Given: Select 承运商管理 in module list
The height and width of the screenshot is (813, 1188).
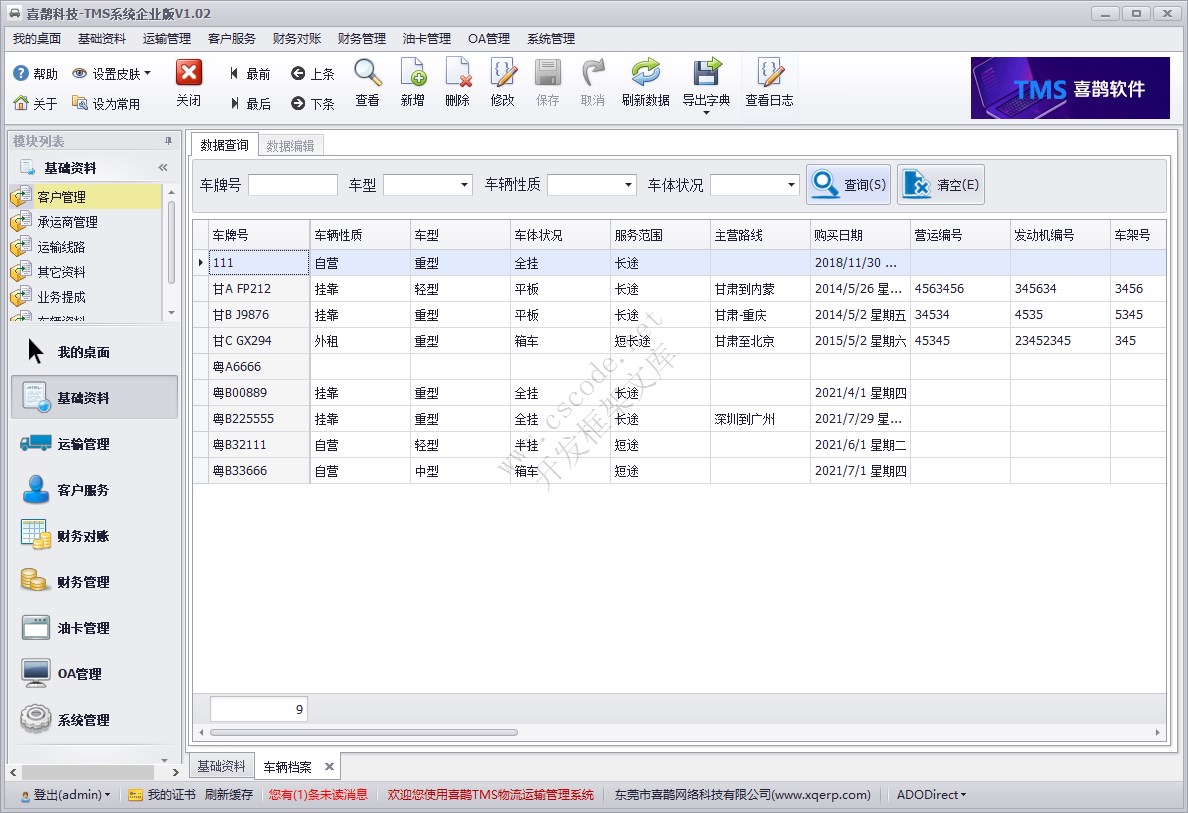Looking at the screenshot, I should 86,222.
